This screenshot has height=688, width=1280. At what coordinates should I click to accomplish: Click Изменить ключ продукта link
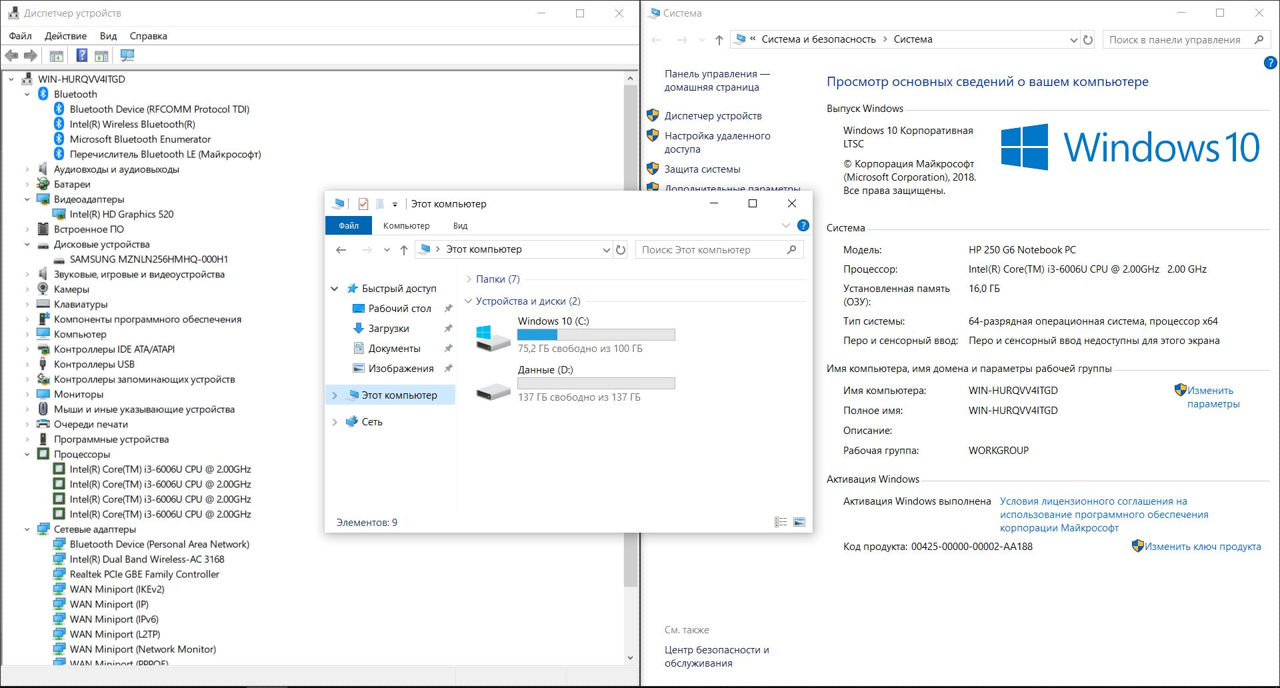[x=1202, y=547]
